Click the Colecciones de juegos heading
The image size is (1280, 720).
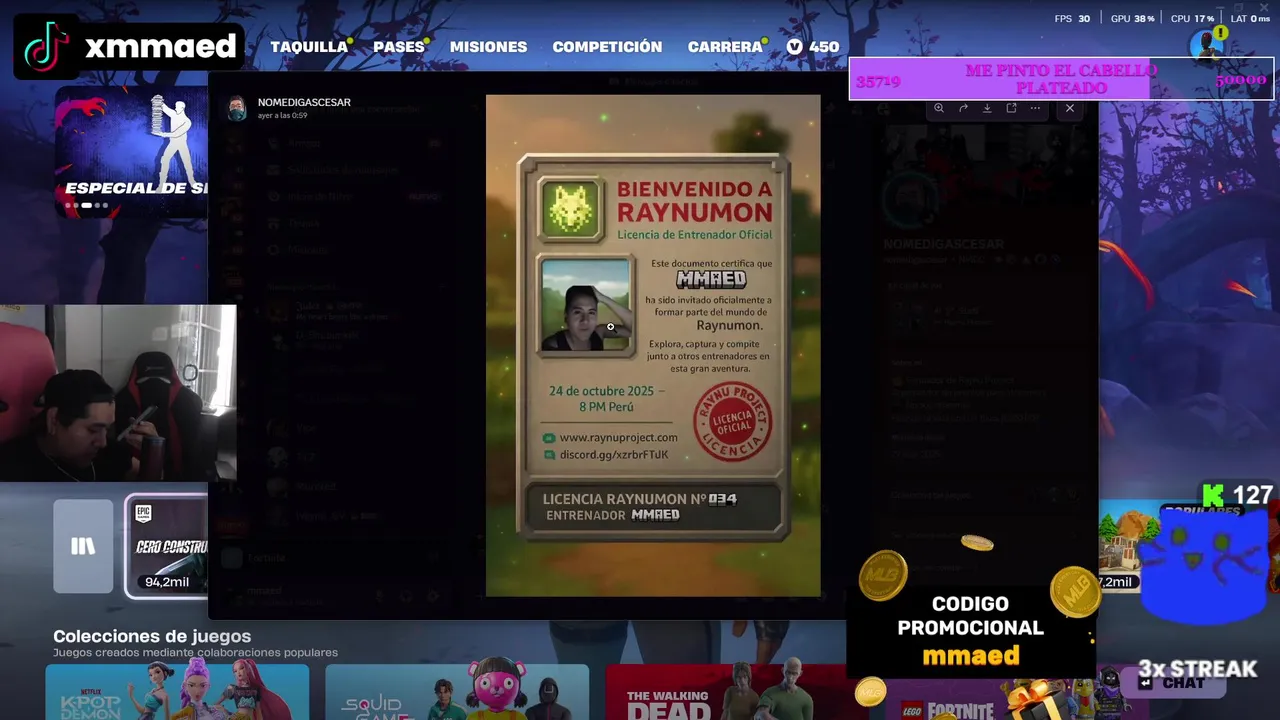click(152, 636)
